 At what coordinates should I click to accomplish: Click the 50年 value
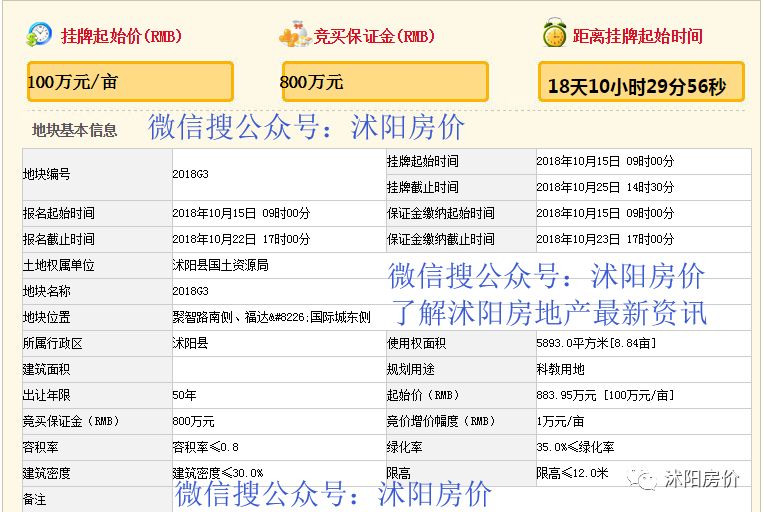click(x=185, y=396)
